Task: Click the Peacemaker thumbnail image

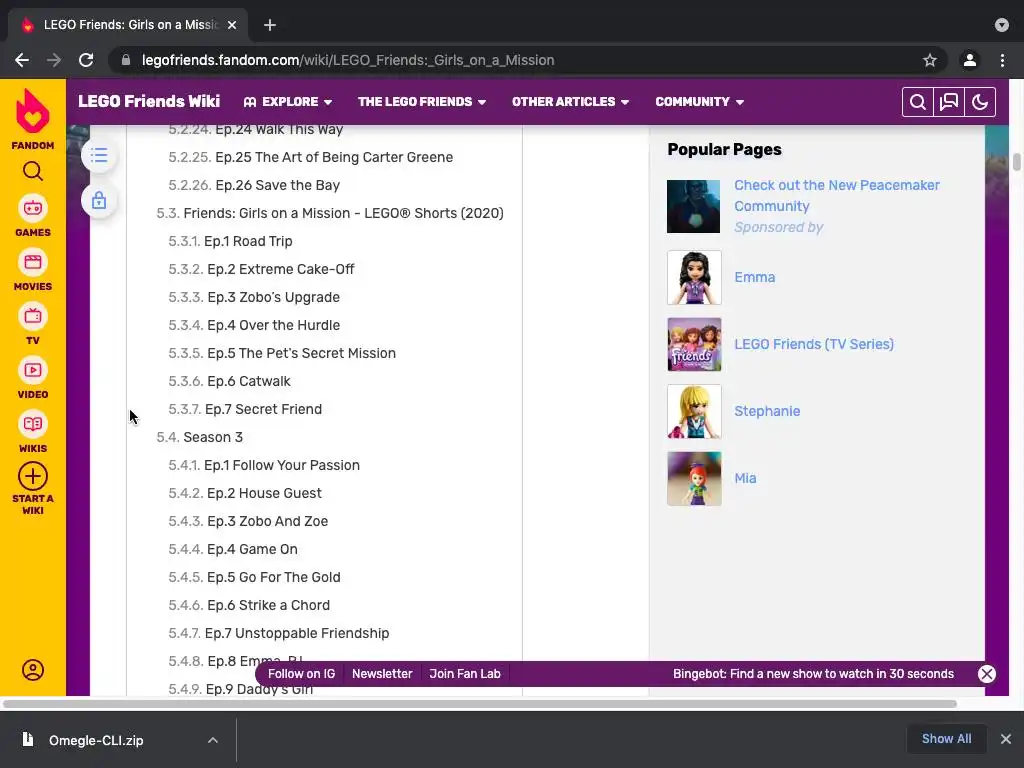Action: pyautogui.click(x=694, y=206)
